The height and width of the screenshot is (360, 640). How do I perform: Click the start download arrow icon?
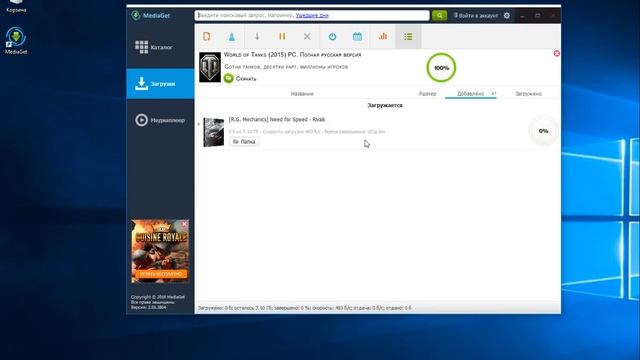pos(257,36)
